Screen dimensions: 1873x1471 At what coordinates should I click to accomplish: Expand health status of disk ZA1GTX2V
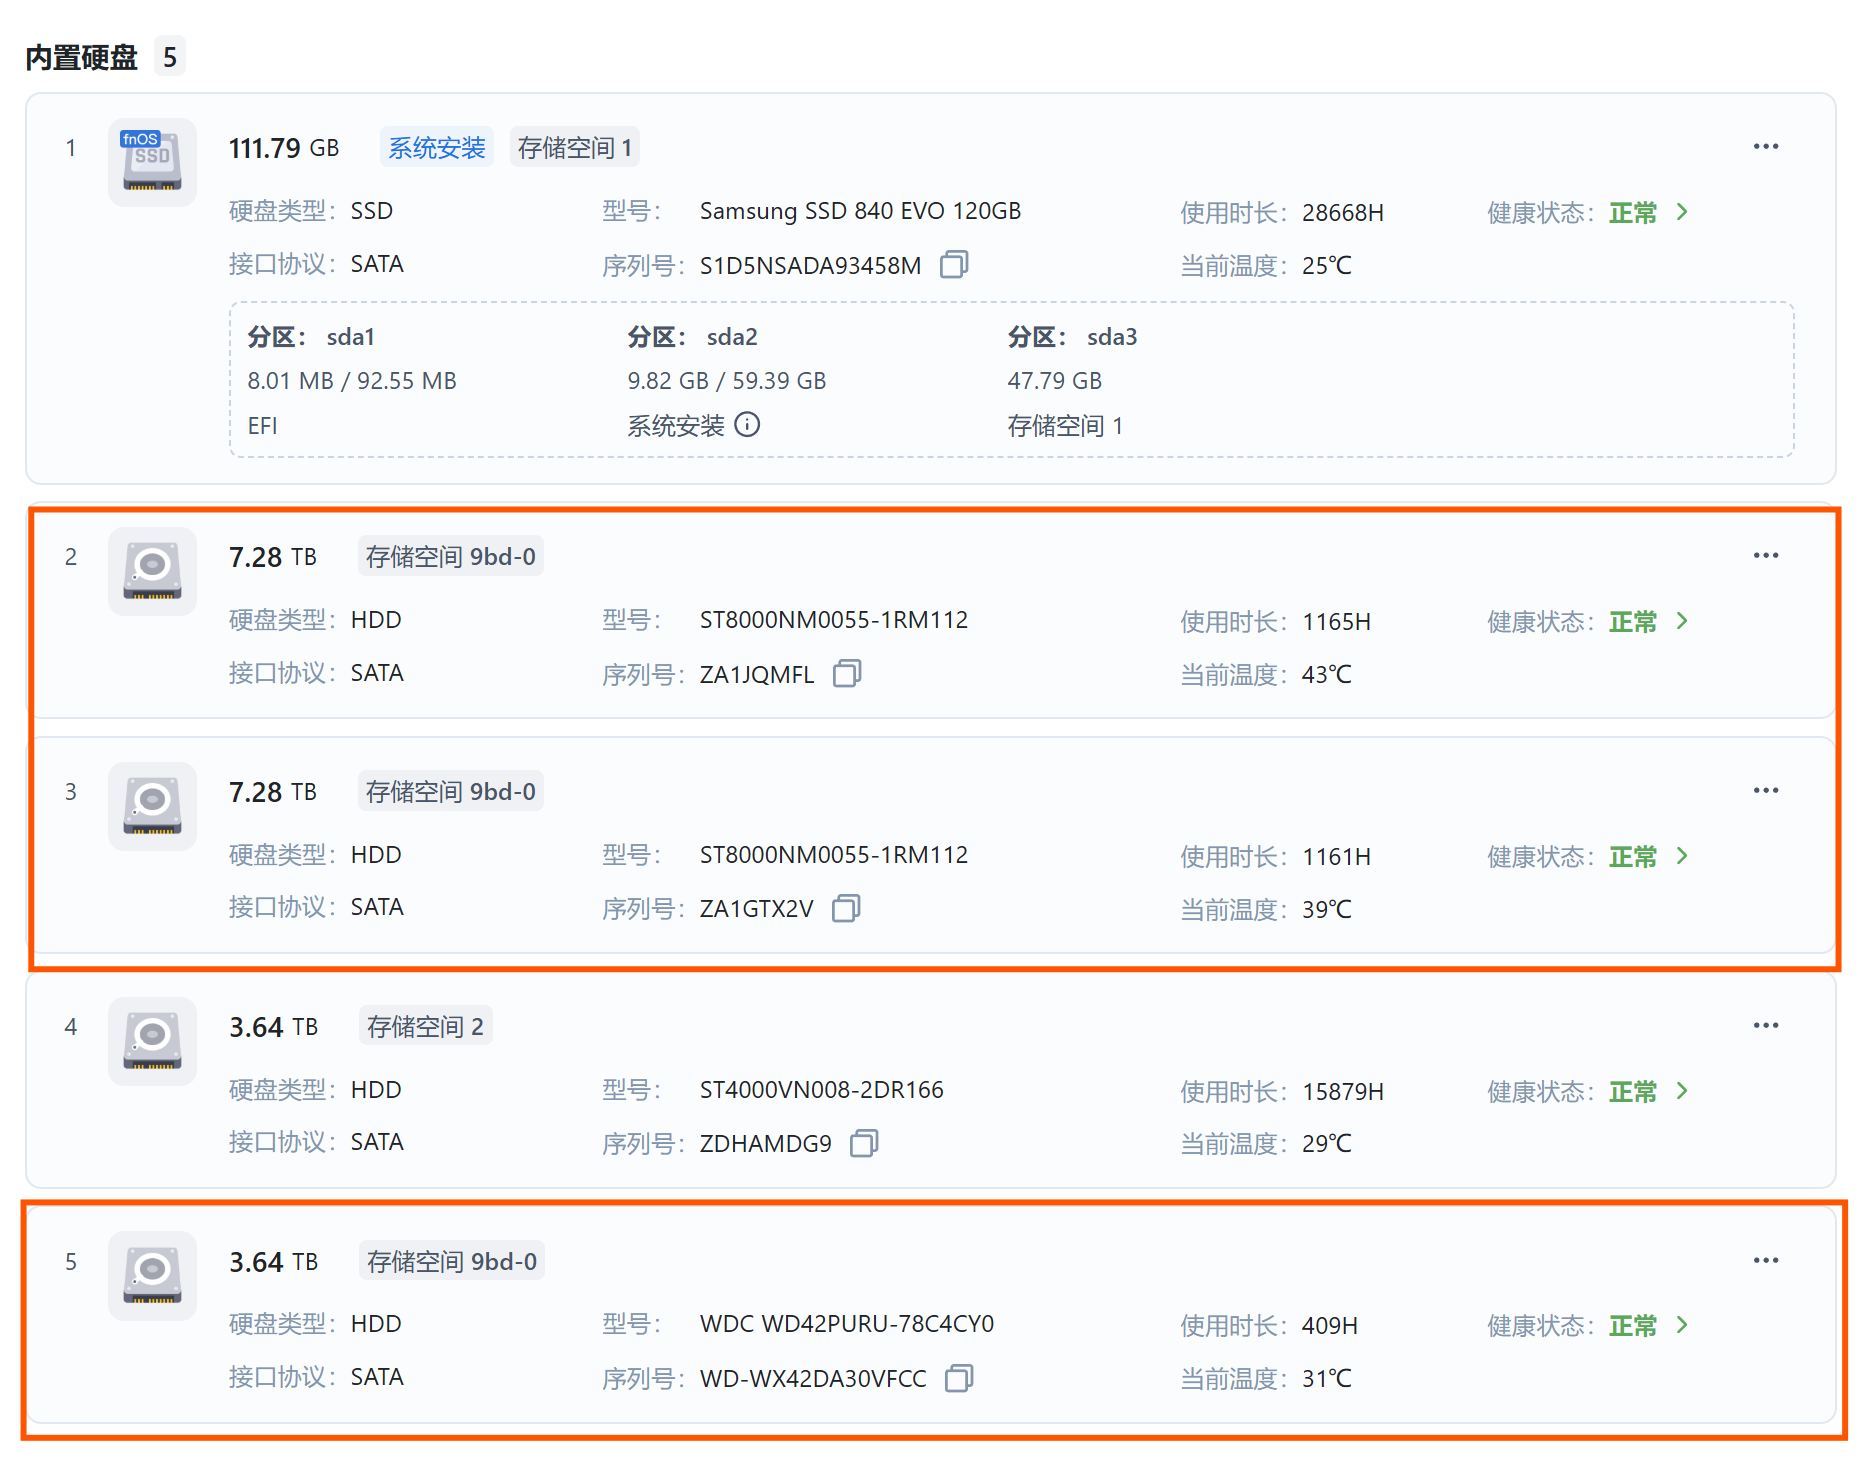(x=1682, y=856)
